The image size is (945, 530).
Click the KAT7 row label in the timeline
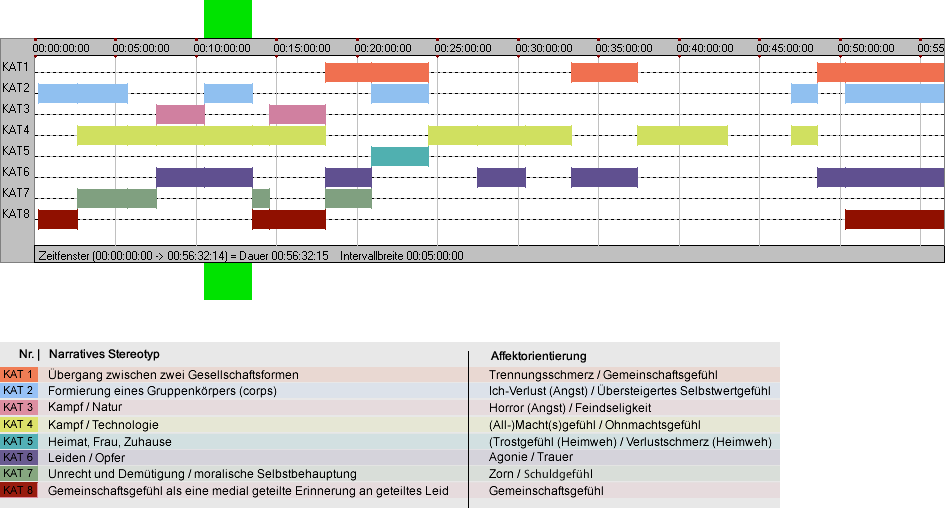click(x=16, y=193)
